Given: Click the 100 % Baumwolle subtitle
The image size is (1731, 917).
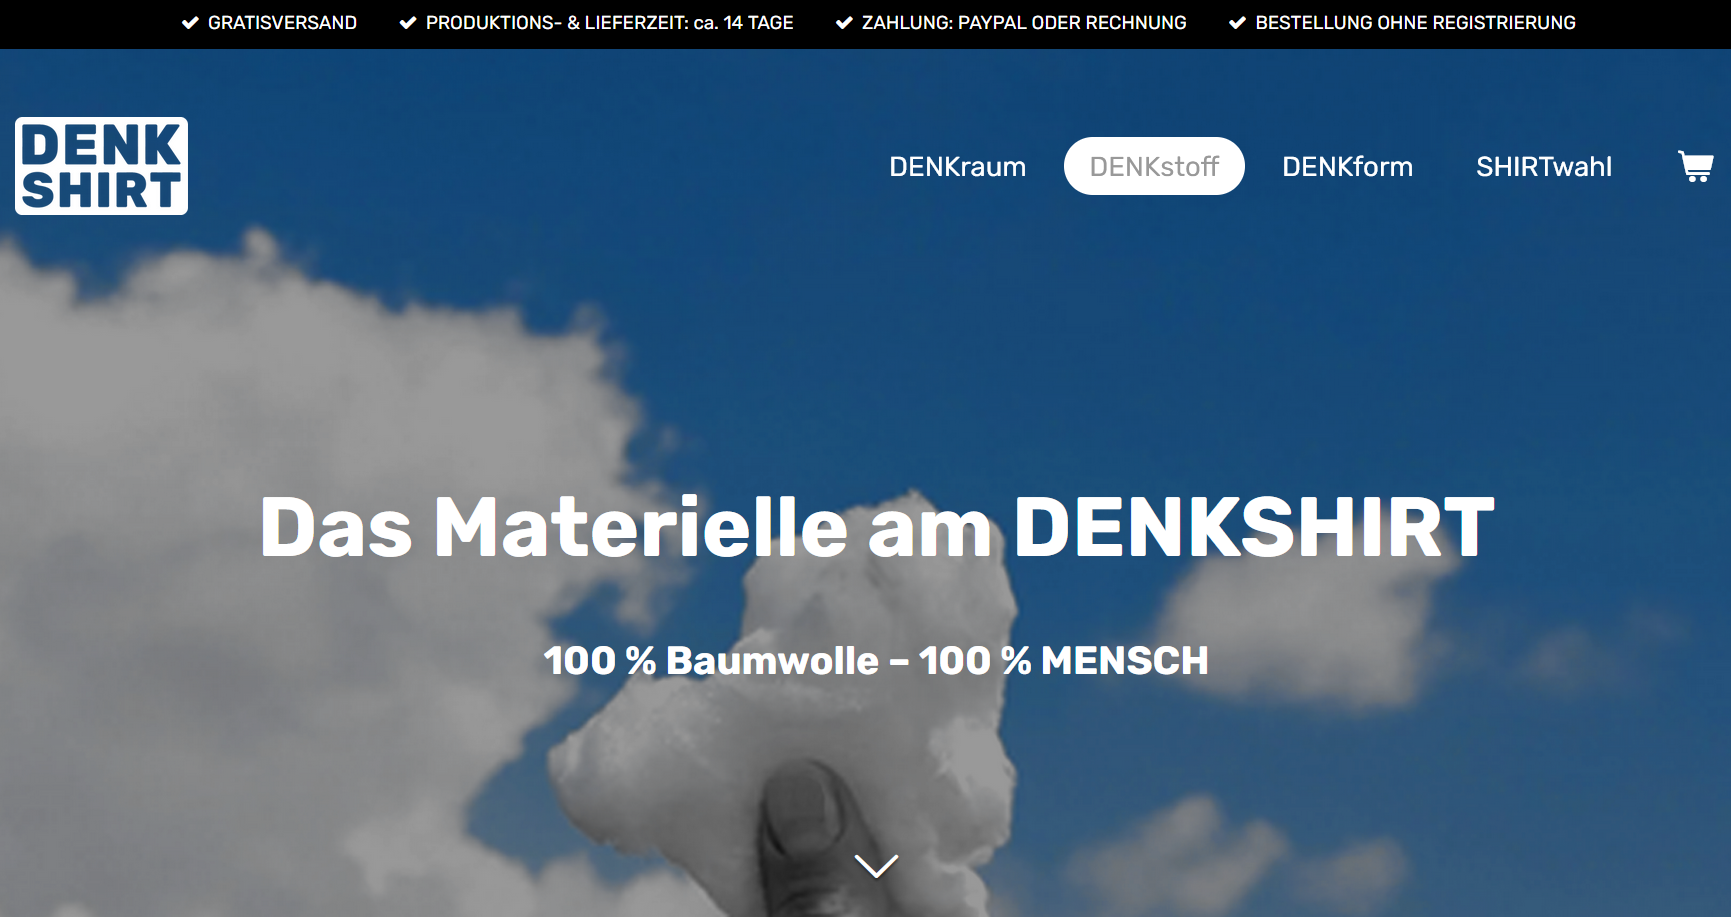Looking at the screenshot, I should click(x=875, y=660).
